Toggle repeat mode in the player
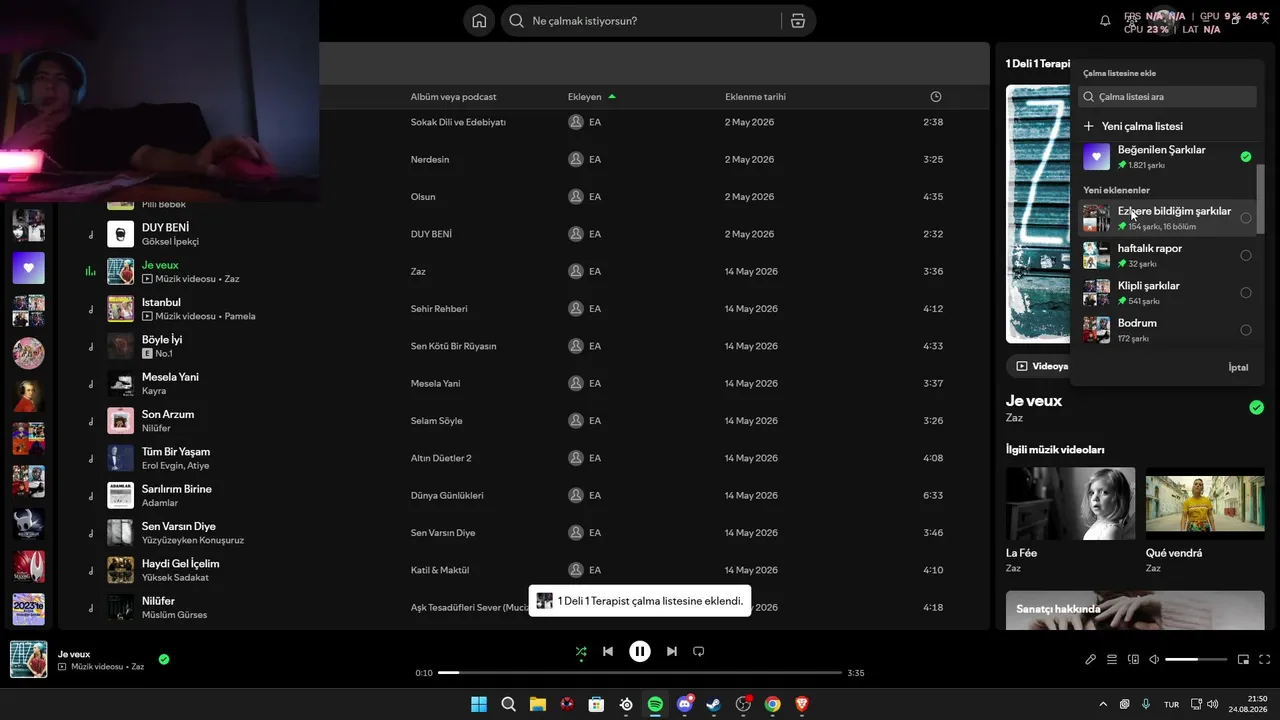This screenshot has width=1280, height=720. 699,651
